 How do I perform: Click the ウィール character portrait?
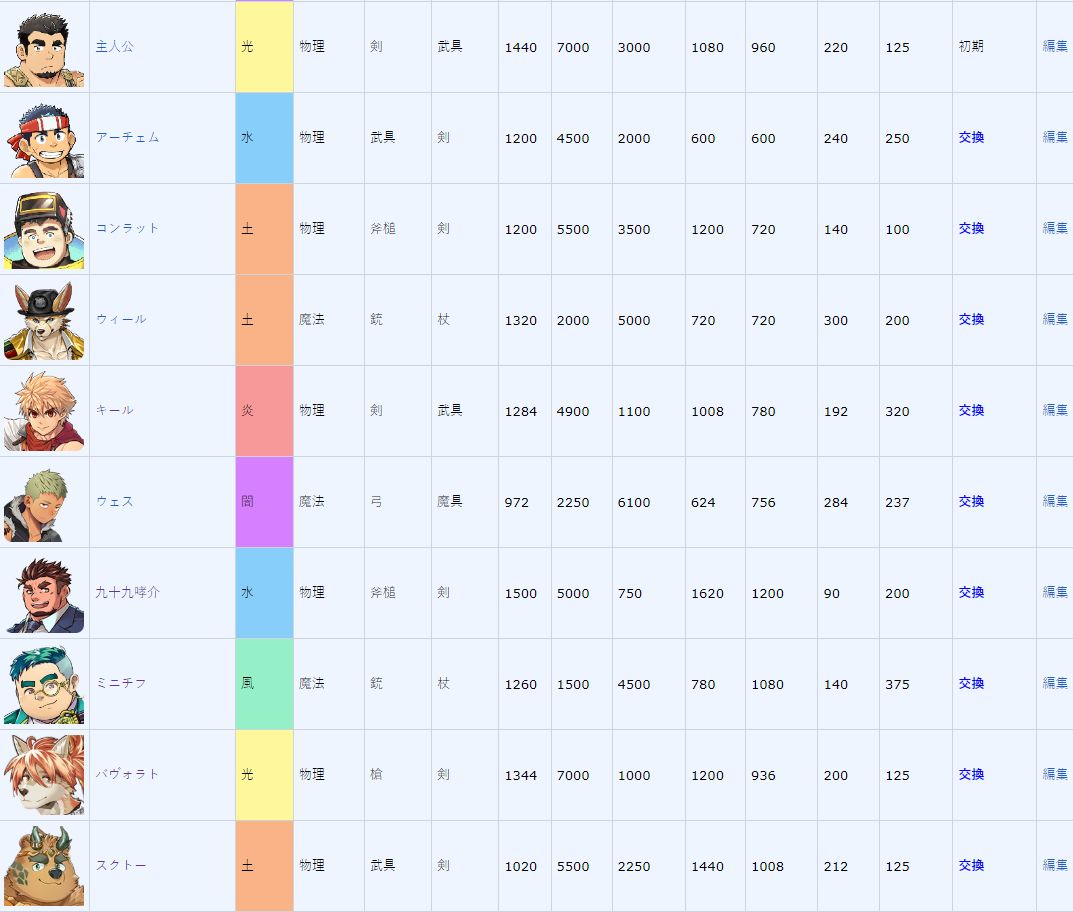coord(44,320)
